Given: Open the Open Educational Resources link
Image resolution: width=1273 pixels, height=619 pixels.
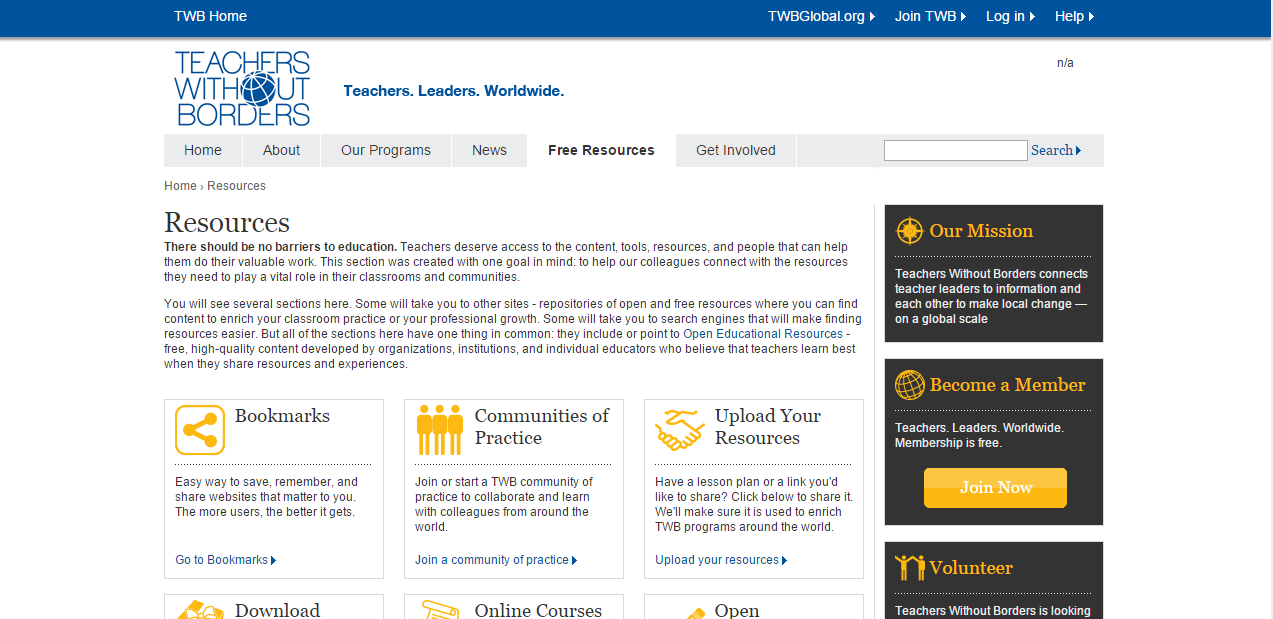Looking at the screenshot, I should click(x=763, y=334).
